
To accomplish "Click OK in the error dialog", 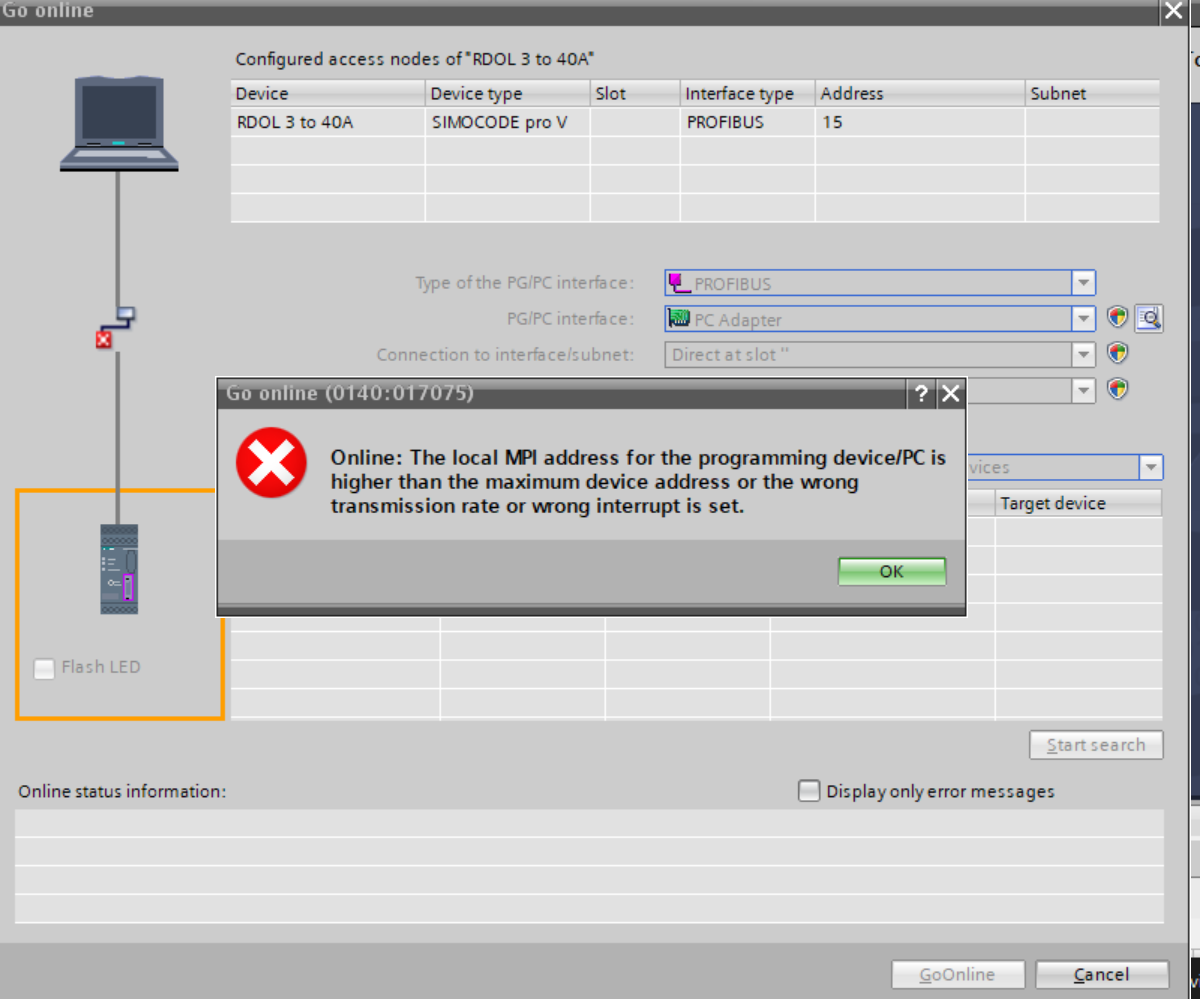I will (x=891, y=571).
